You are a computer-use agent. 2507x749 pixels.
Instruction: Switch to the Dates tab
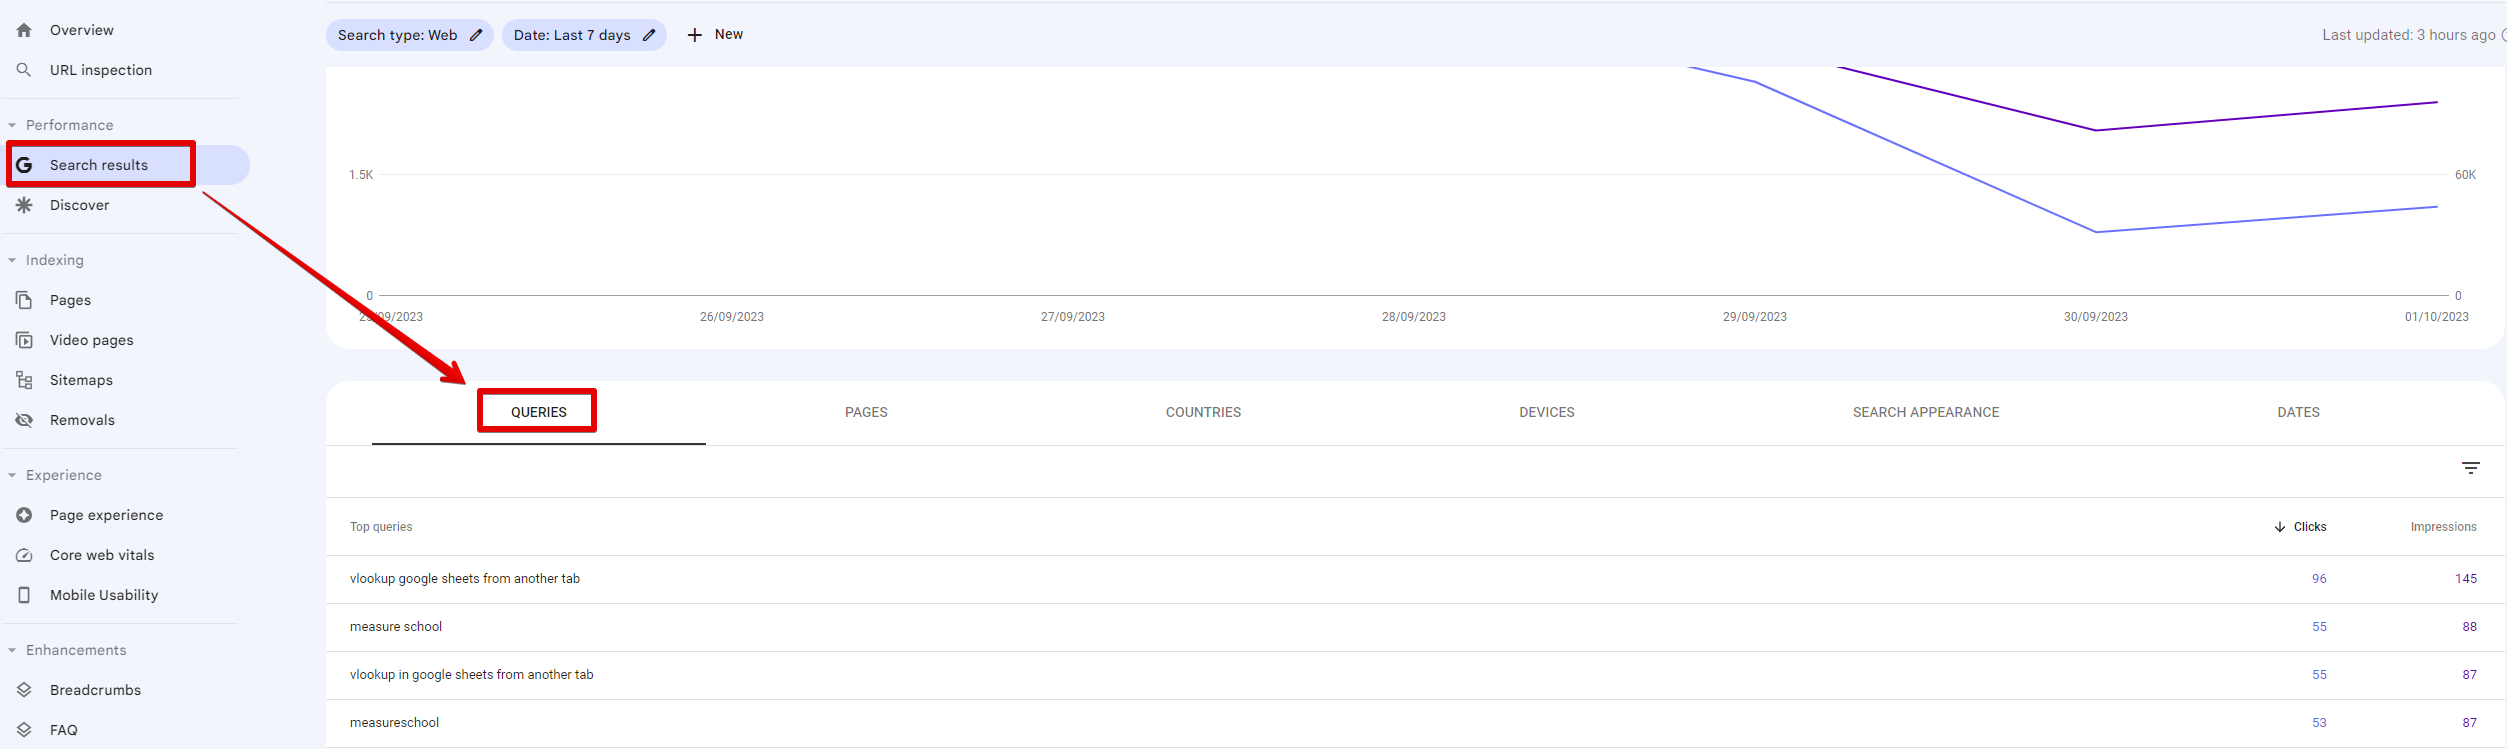2298,412
